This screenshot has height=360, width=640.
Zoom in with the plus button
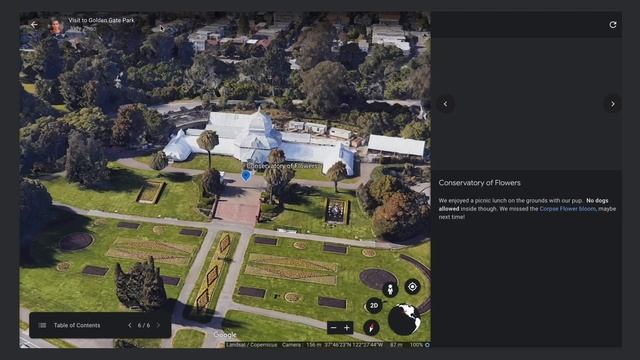[x=347, y=328]
